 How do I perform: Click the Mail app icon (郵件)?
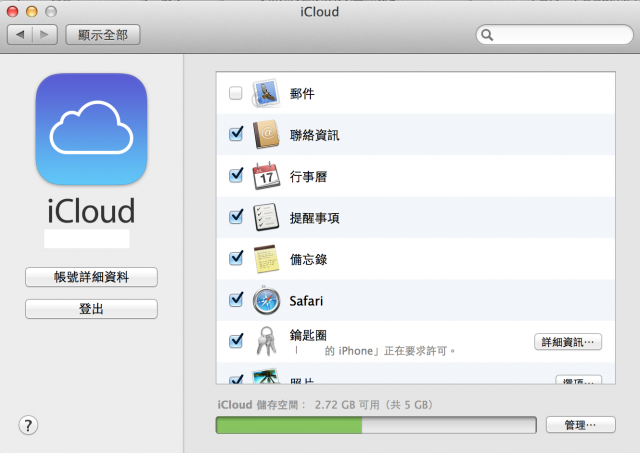coord(266,93)
